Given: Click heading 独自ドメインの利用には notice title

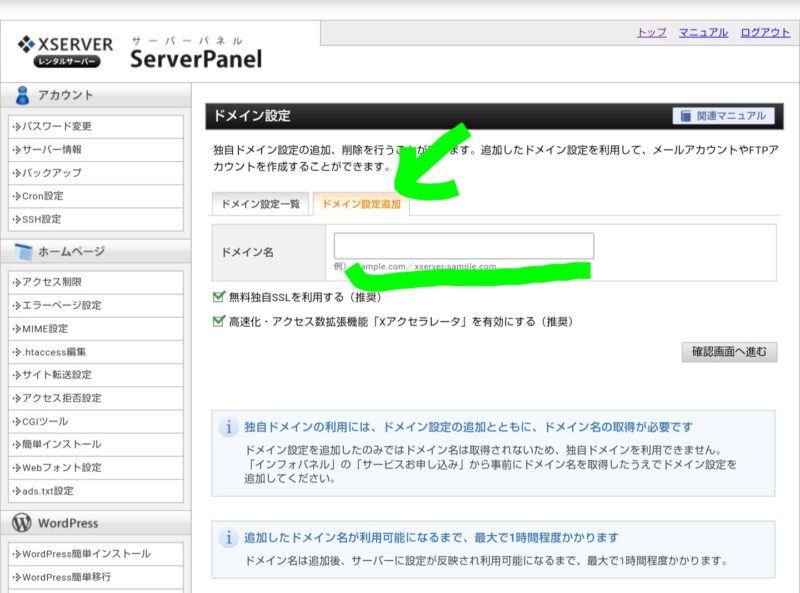Looking at the screenshot, I should (468, 427).
